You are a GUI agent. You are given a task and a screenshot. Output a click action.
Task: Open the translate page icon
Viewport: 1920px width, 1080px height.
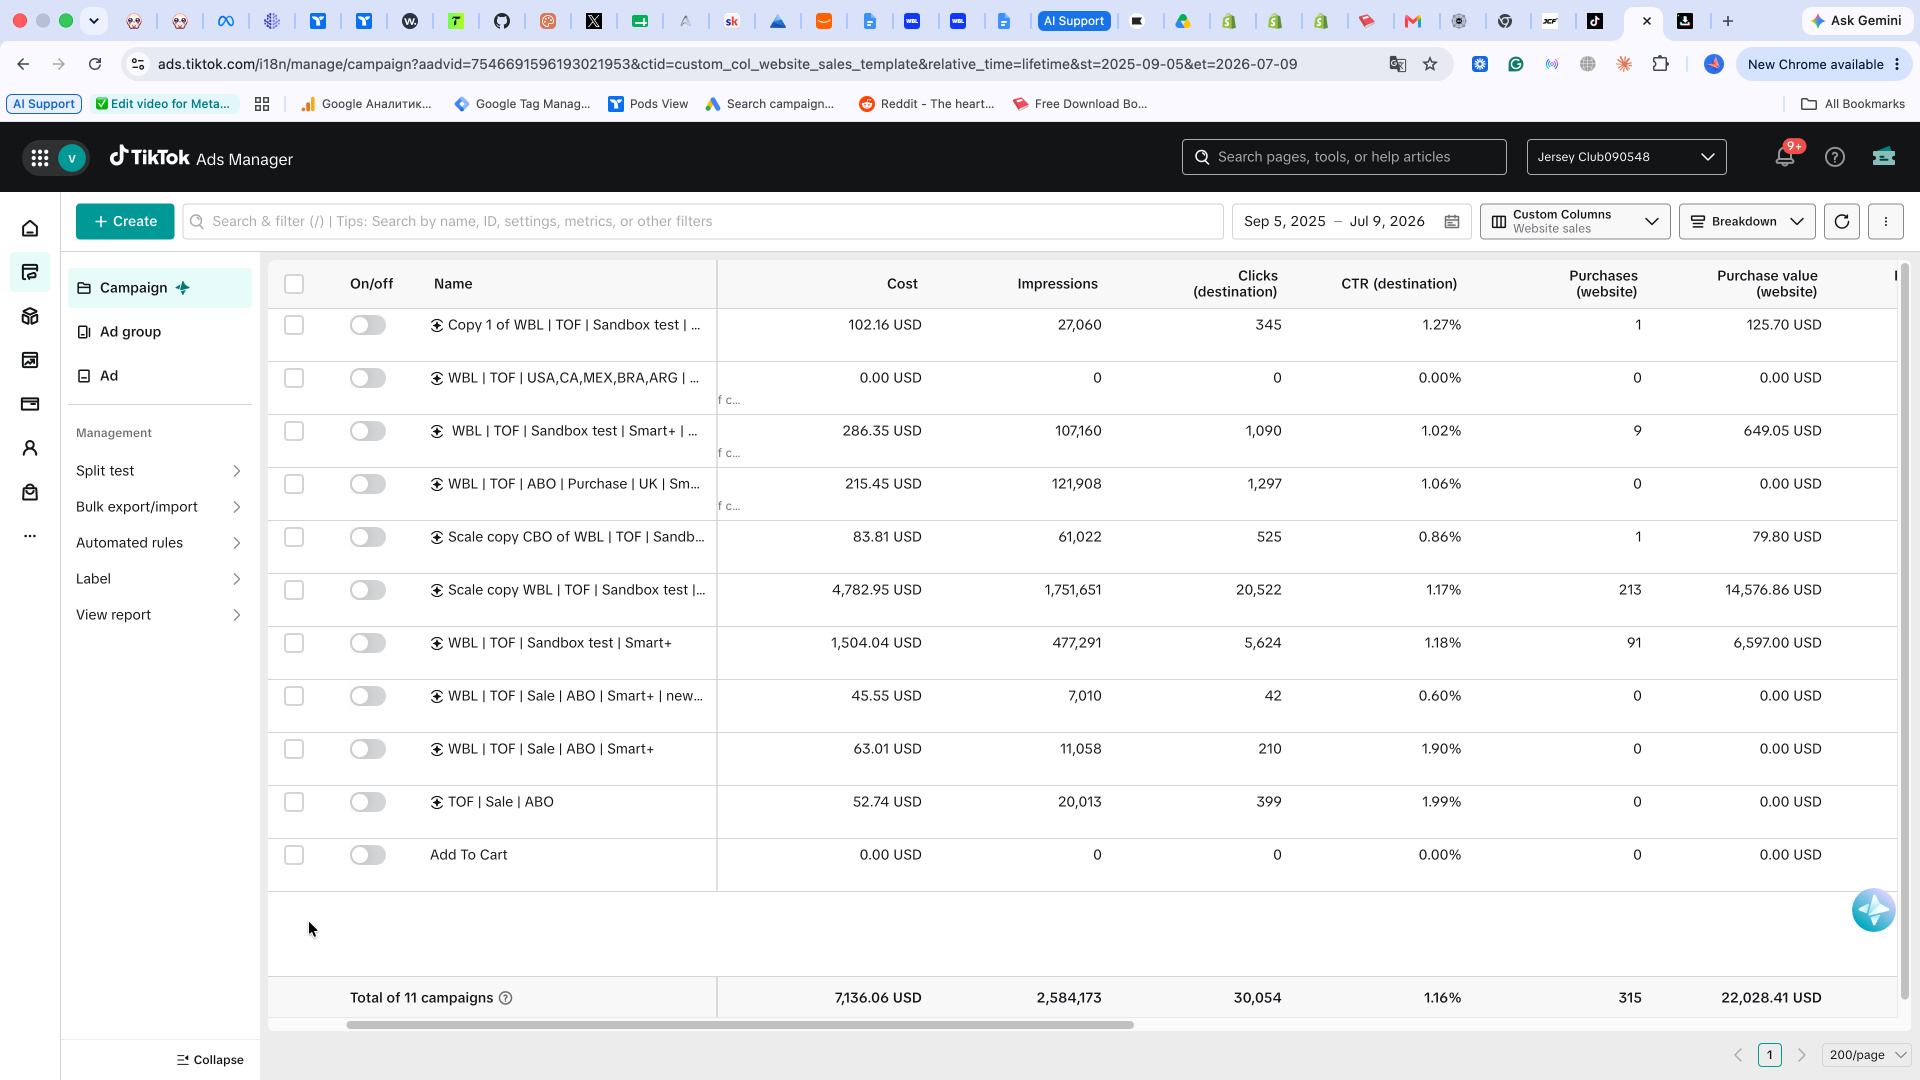[x=1398, y=64]
